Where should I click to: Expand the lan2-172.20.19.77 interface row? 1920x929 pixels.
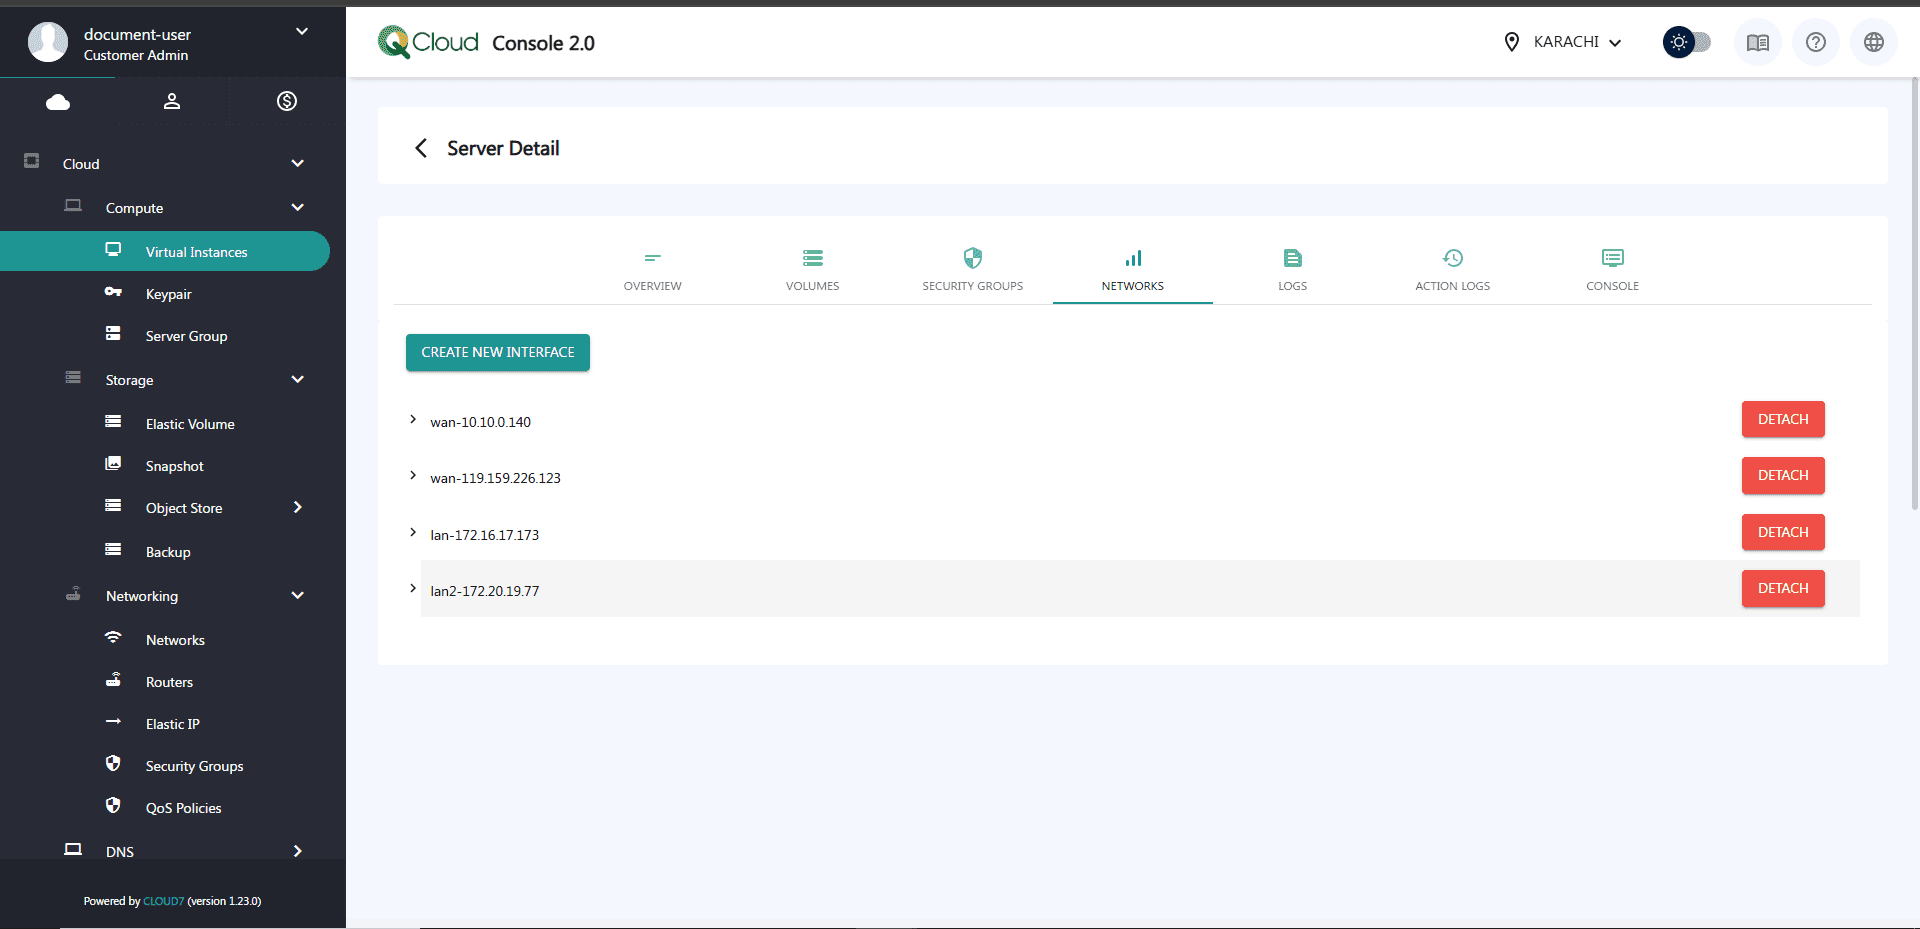click(x=413, y=589)
